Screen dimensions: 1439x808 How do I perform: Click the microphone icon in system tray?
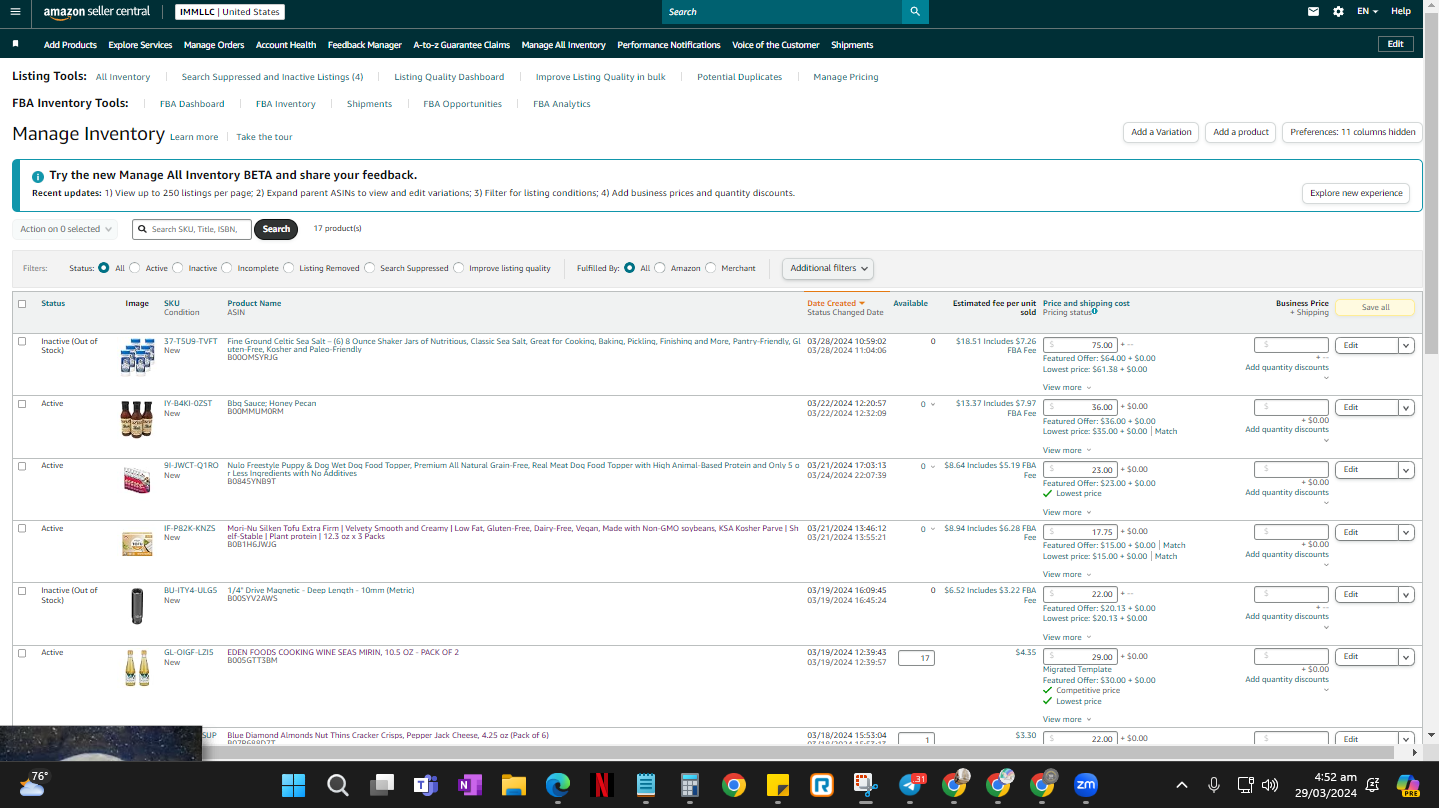coord(1213,785)
